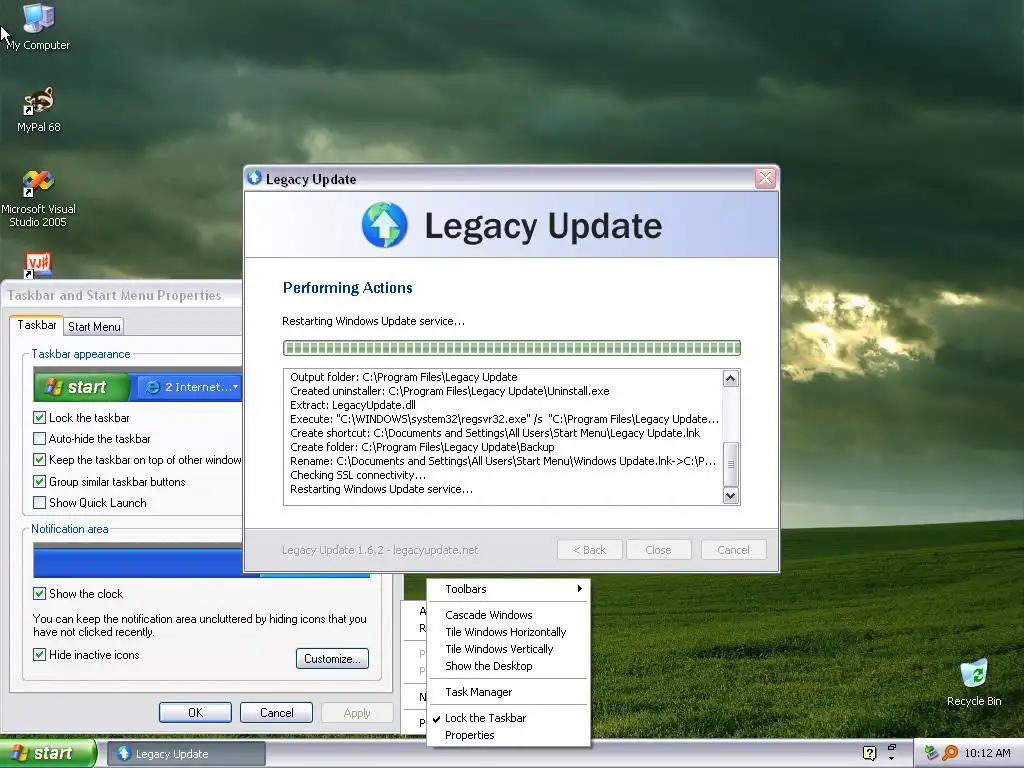Click the 'Output folder' log line

point(404,377)
